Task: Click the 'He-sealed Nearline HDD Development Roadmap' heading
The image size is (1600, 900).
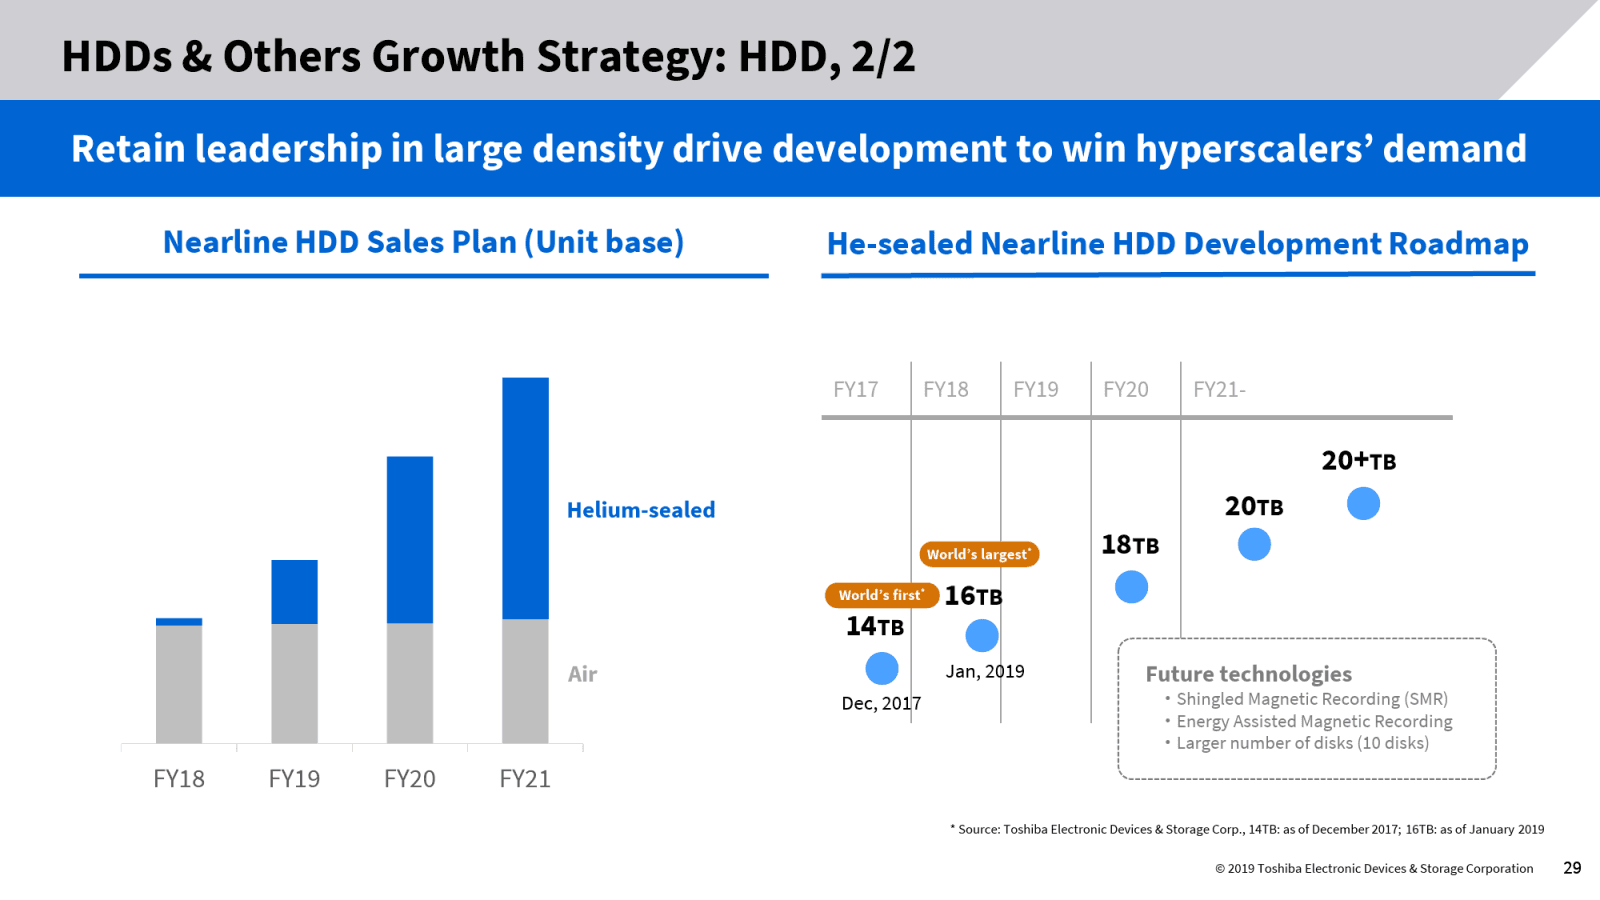Action: tap(1177, 244)
